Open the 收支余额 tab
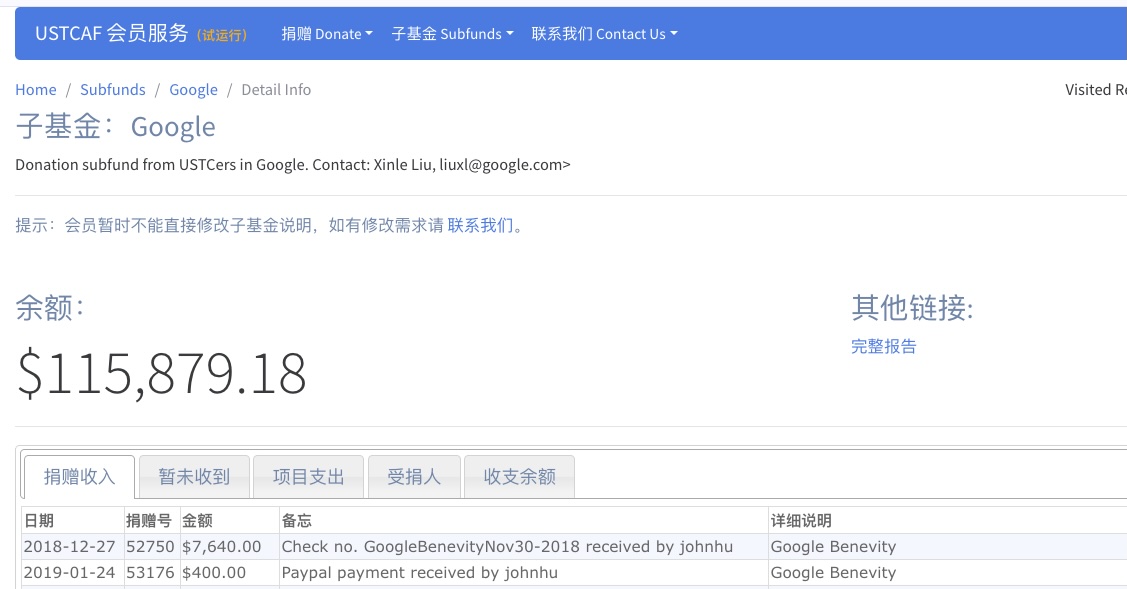 pos(518,477)
